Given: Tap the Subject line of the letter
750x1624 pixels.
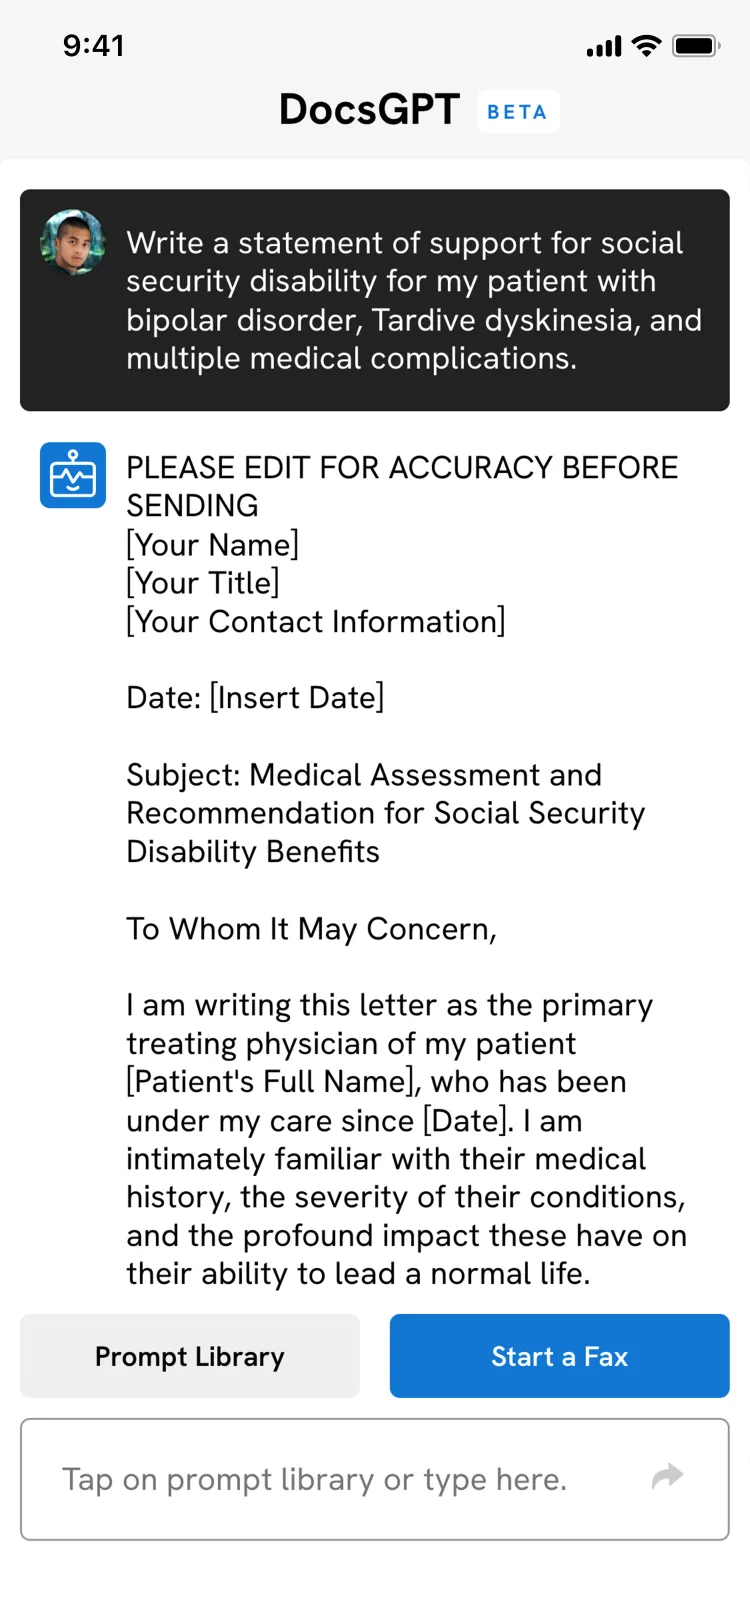Looking at the screenshot, I should click(385, 813).
